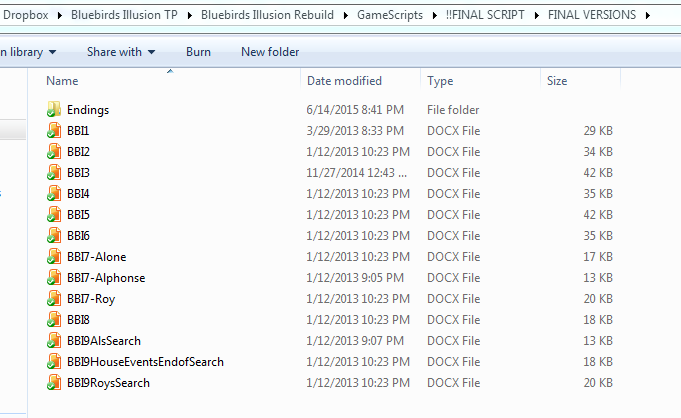Select the BBI2 document icon

pyautogui.click(x=54, y=152)
